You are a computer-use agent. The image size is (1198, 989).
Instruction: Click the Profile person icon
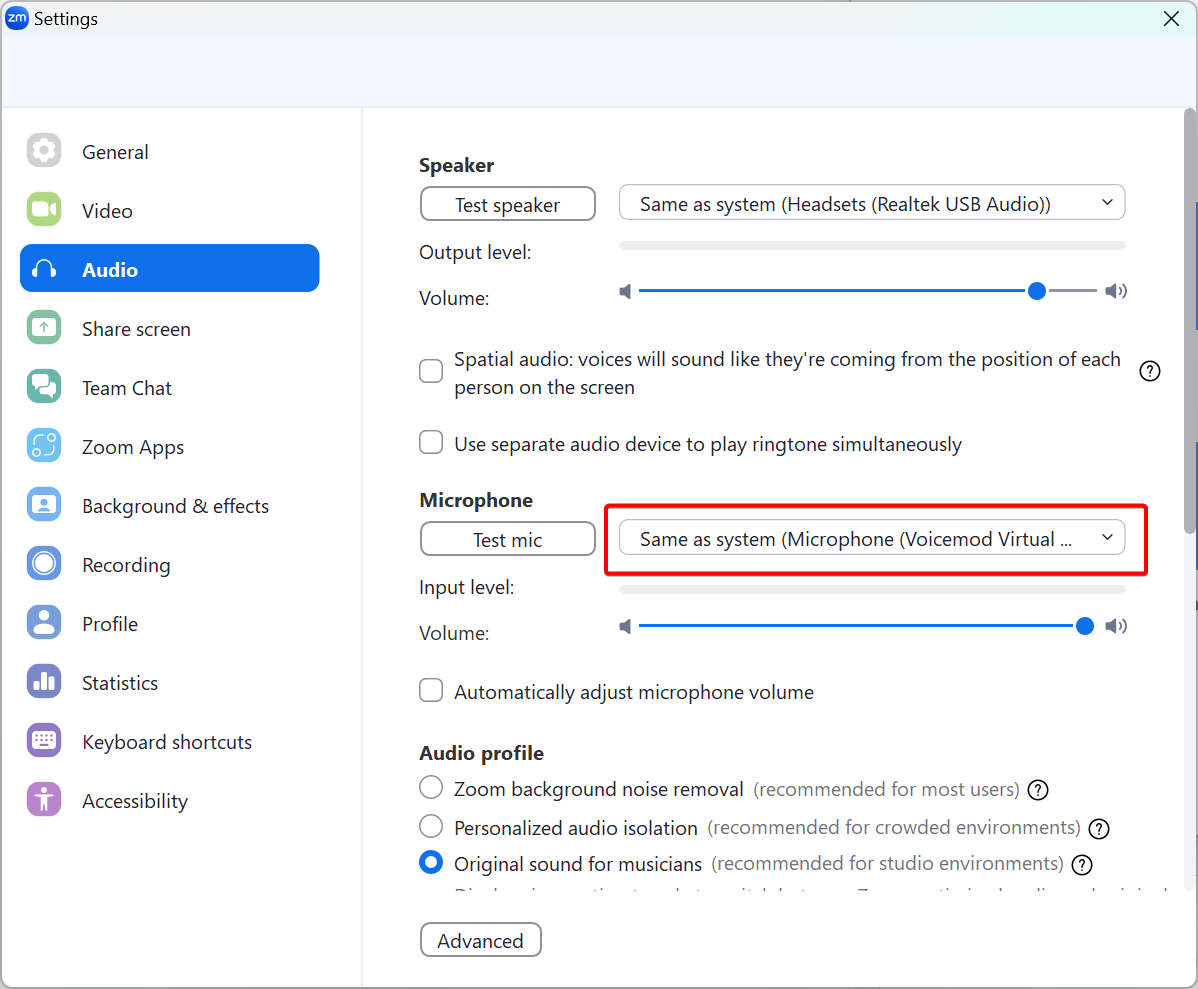[x=44, y=623]
